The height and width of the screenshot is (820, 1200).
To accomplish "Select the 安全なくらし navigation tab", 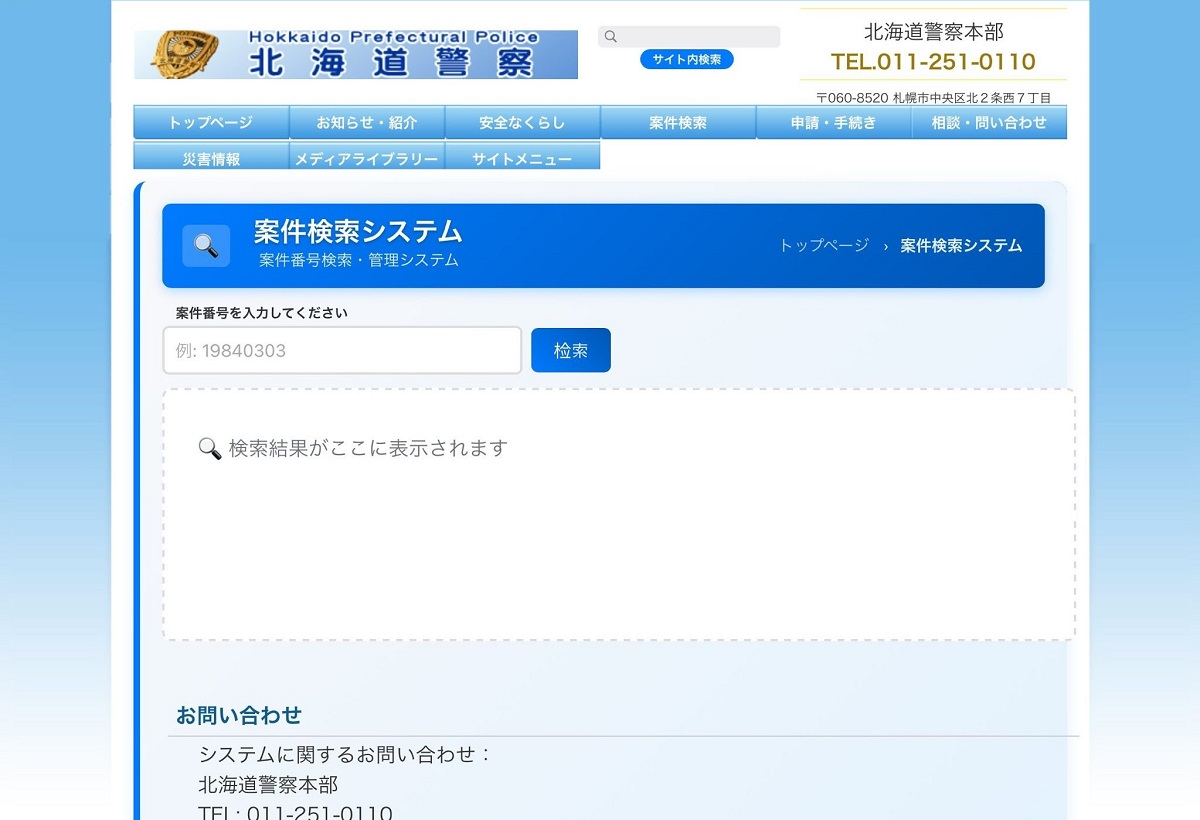I will point(522,122).
